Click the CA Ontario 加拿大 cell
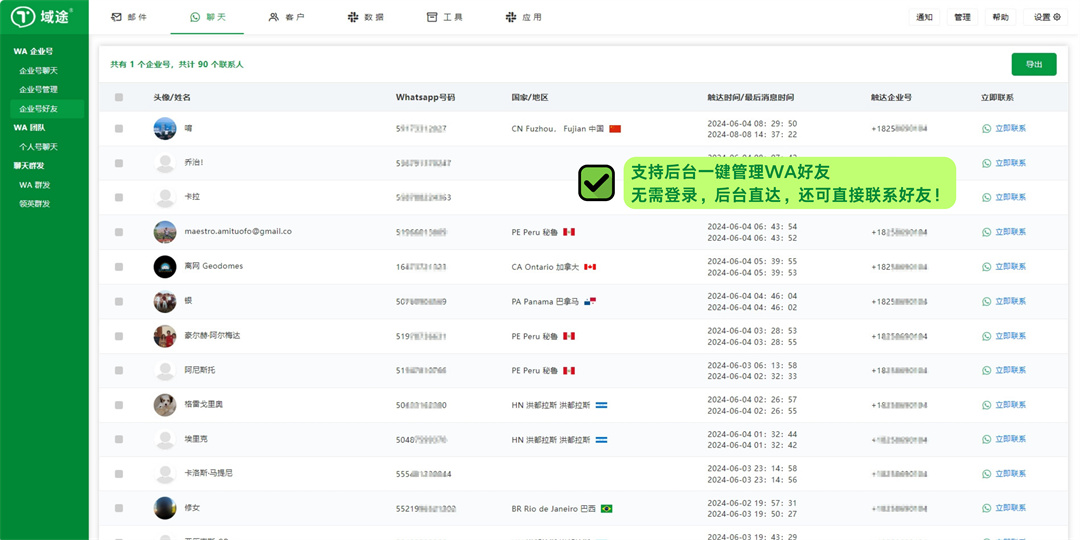 coord(554,267)
